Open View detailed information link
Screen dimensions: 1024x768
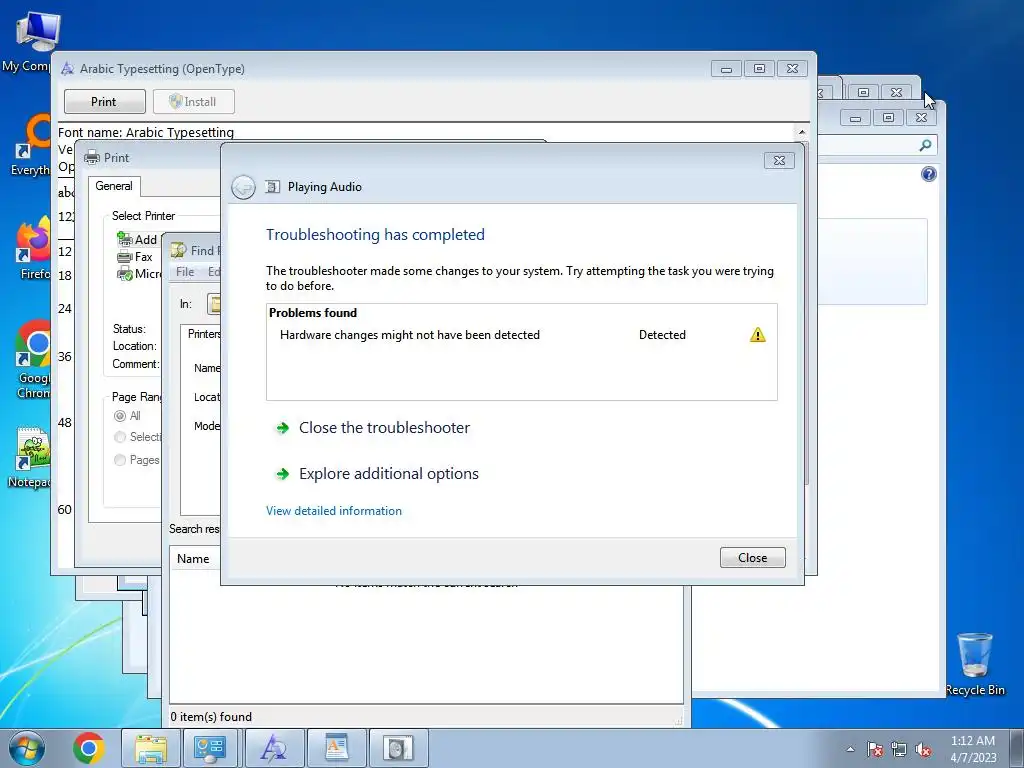point(334,511)
